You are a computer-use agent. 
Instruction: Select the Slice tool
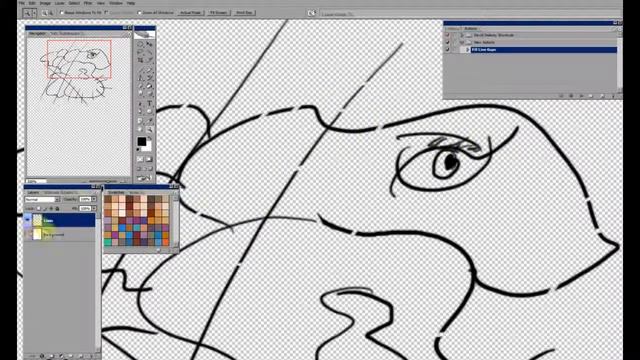pyautogui.click(x=149, y=60)
